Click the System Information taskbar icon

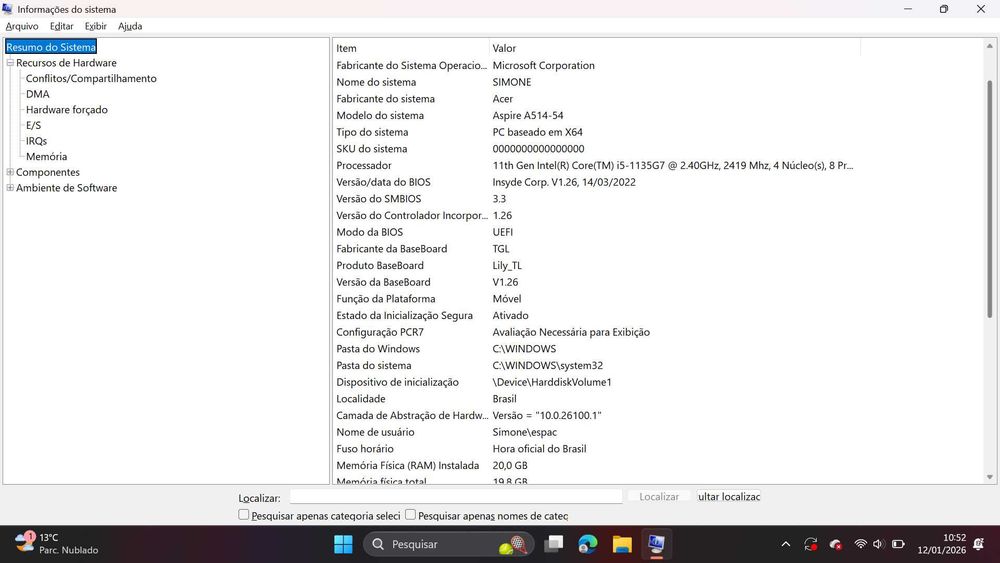click(x=656, y=544)
